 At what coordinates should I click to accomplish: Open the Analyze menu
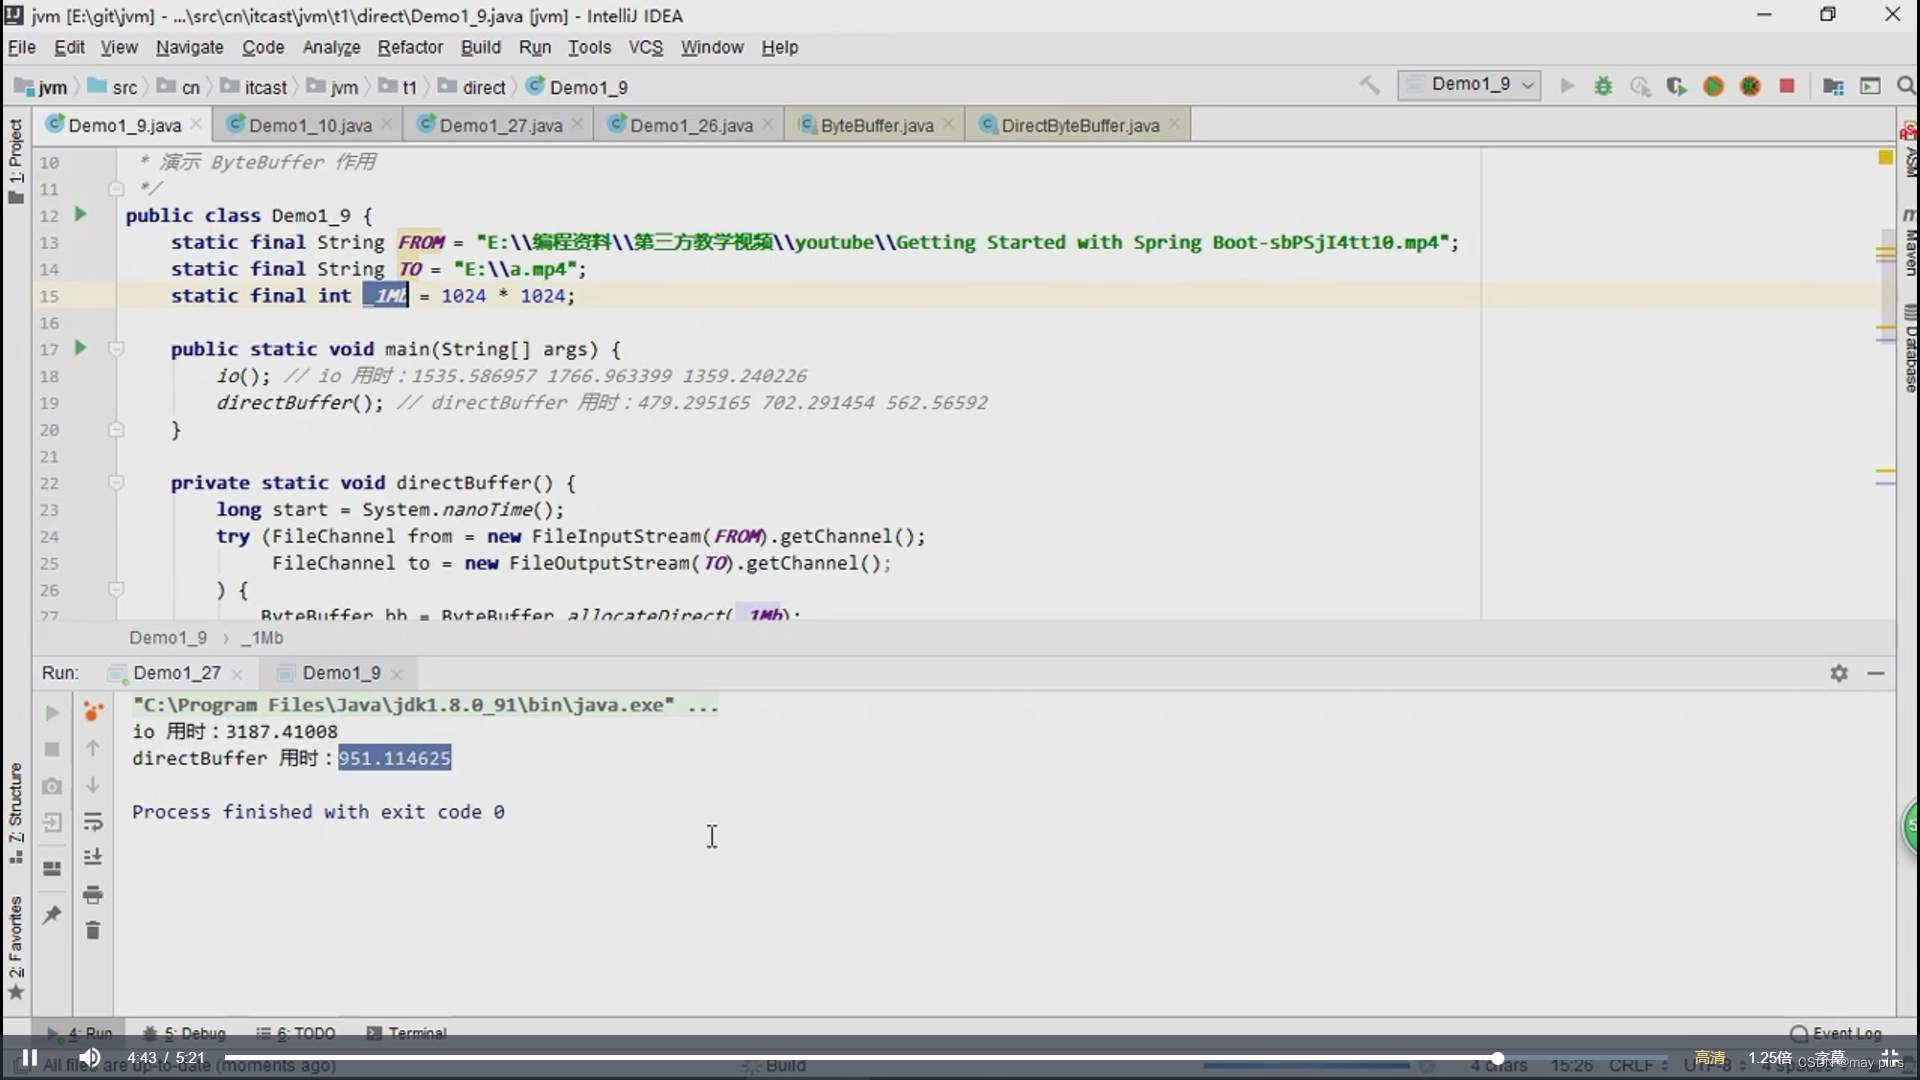point(331,47)
